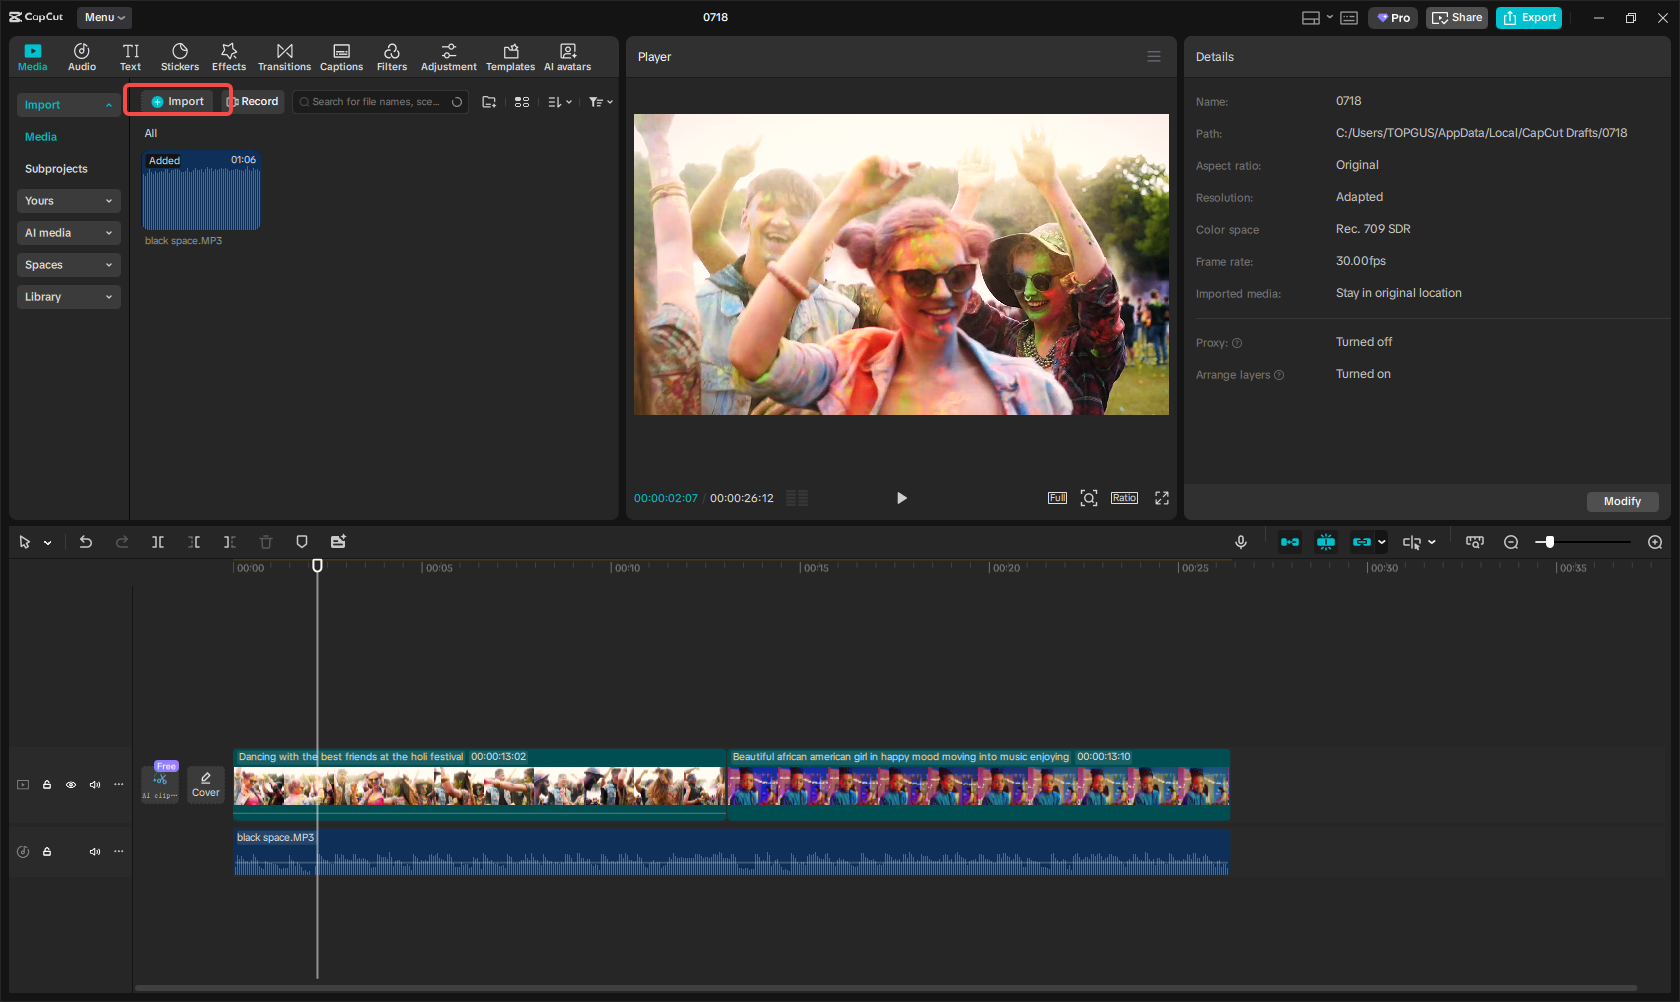The height and width of the screenshot is (1002, 1680).
Task: Open the voiceover microphone tool
Action: tap(1240, 541)
